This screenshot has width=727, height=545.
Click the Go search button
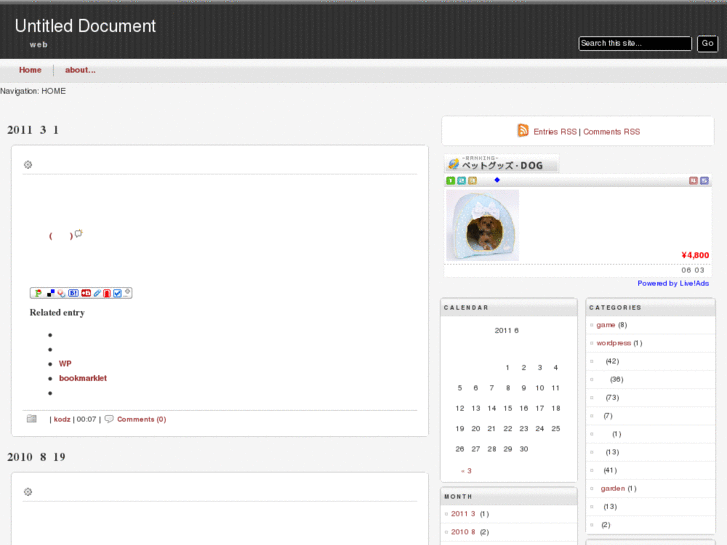(708, 44)
